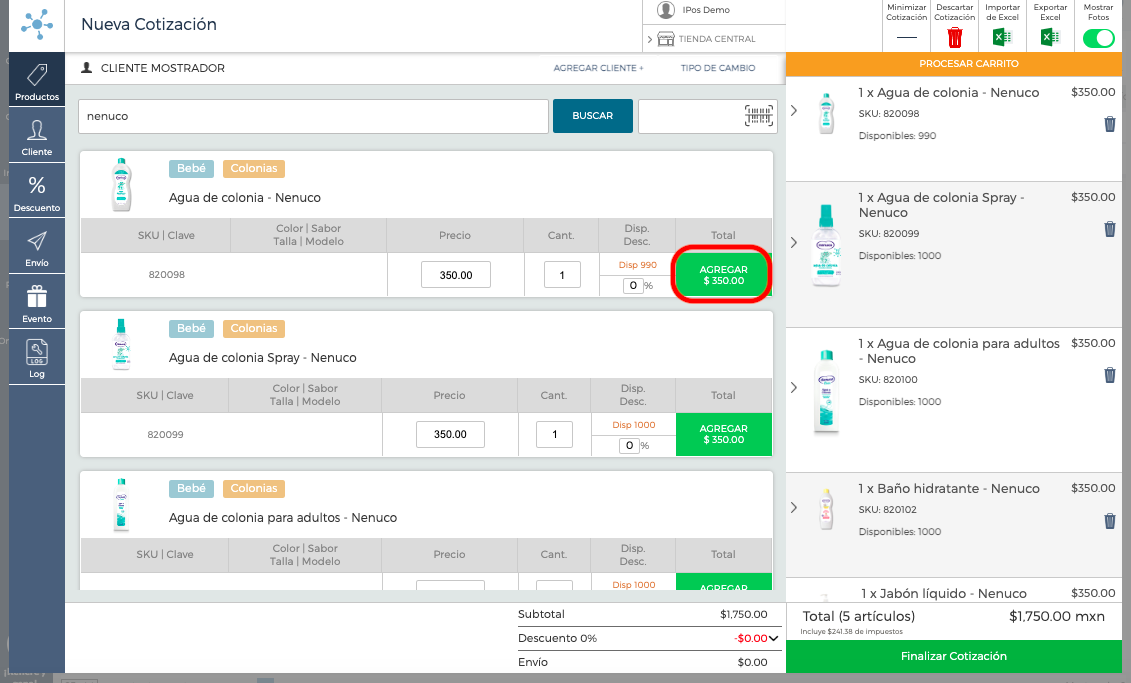Viewport: 1131px width, 683px height.
Task: Click the Tienda Central store icon
Action: click(x=666, y=38)
